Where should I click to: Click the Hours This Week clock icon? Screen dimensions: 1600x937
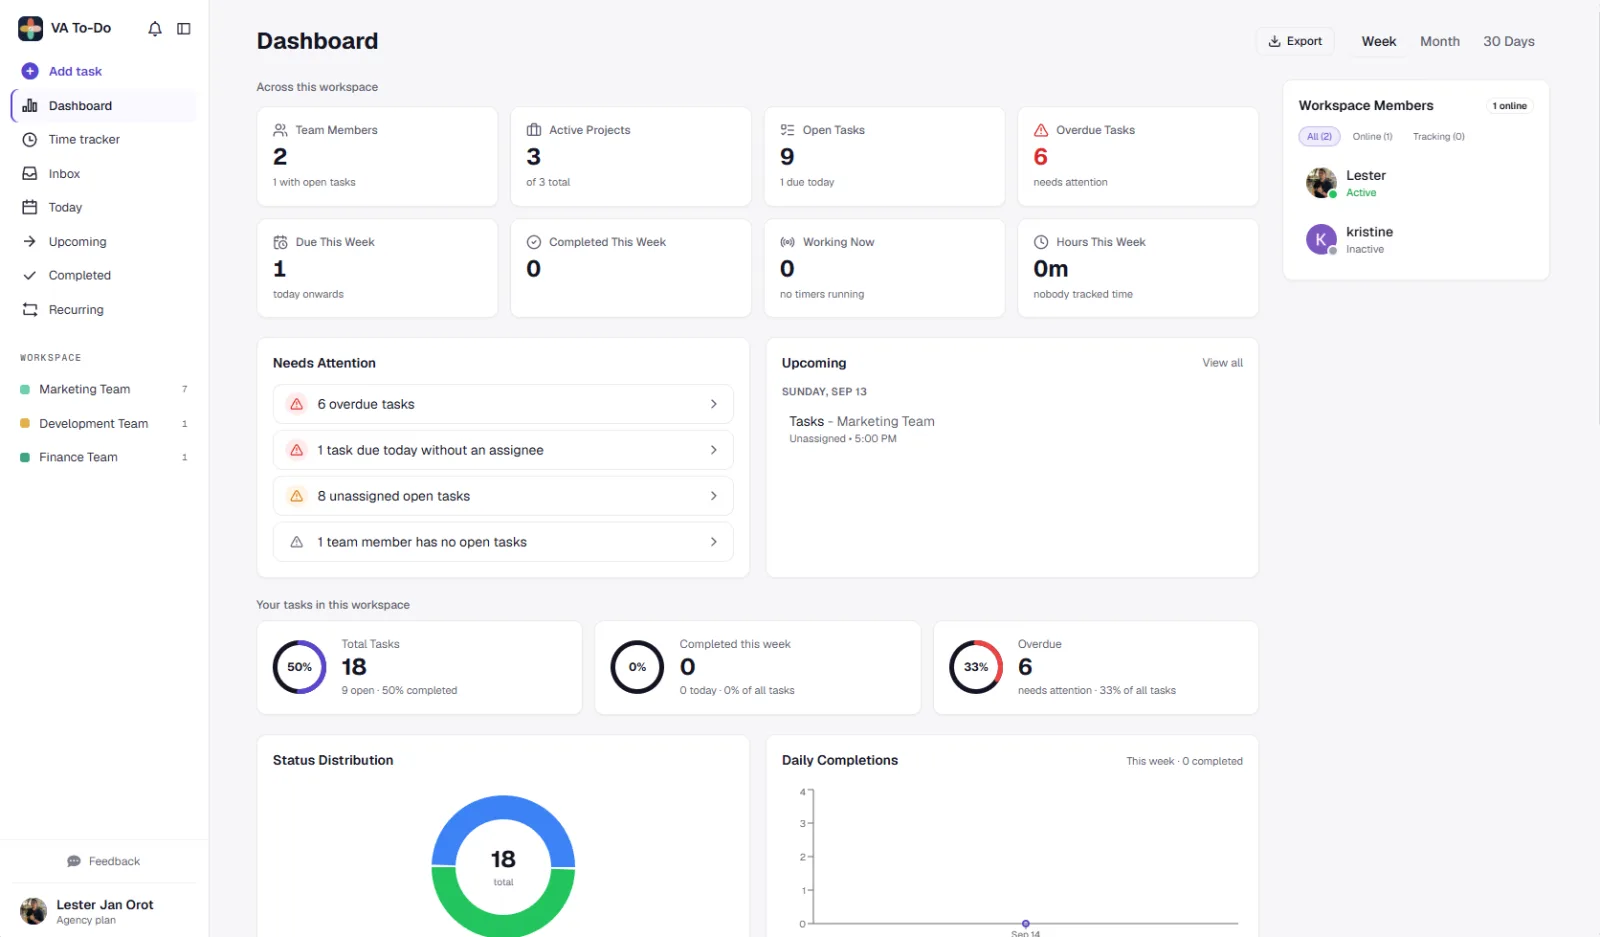pos(1041,242)
